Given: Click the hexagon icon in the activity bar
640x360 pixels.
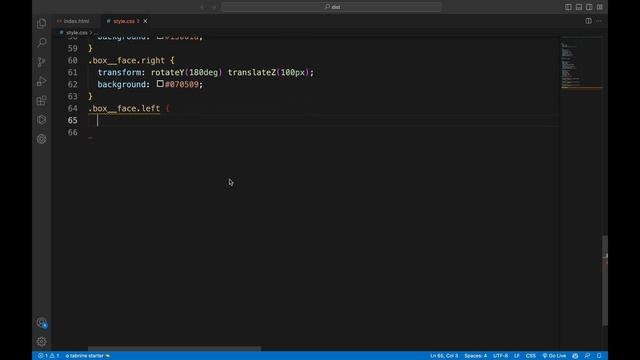Looking at the screenshot, I should (41, 120).
